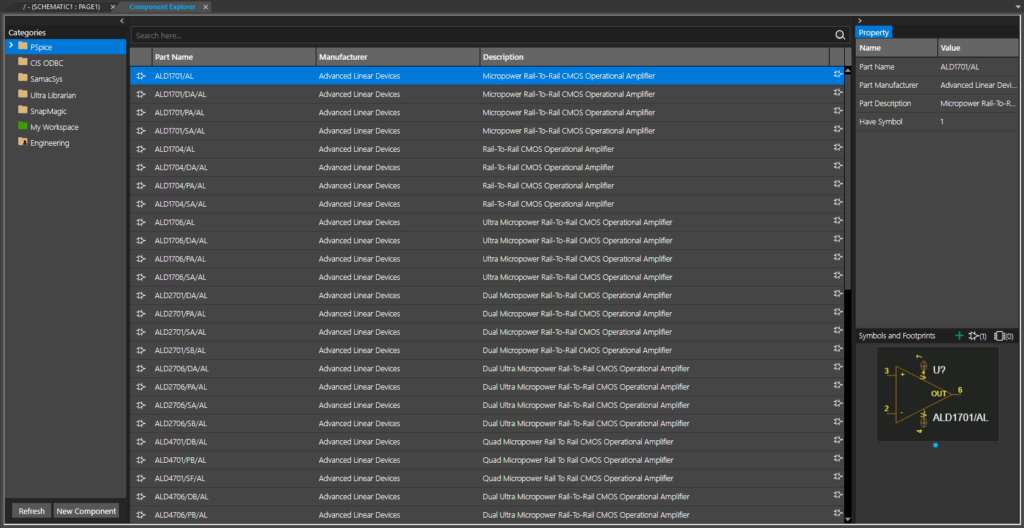Click the right symbol icon in ALD4701/SF/AL row
The width and height of the screenshot is (1024, 528).
[838, 477]
